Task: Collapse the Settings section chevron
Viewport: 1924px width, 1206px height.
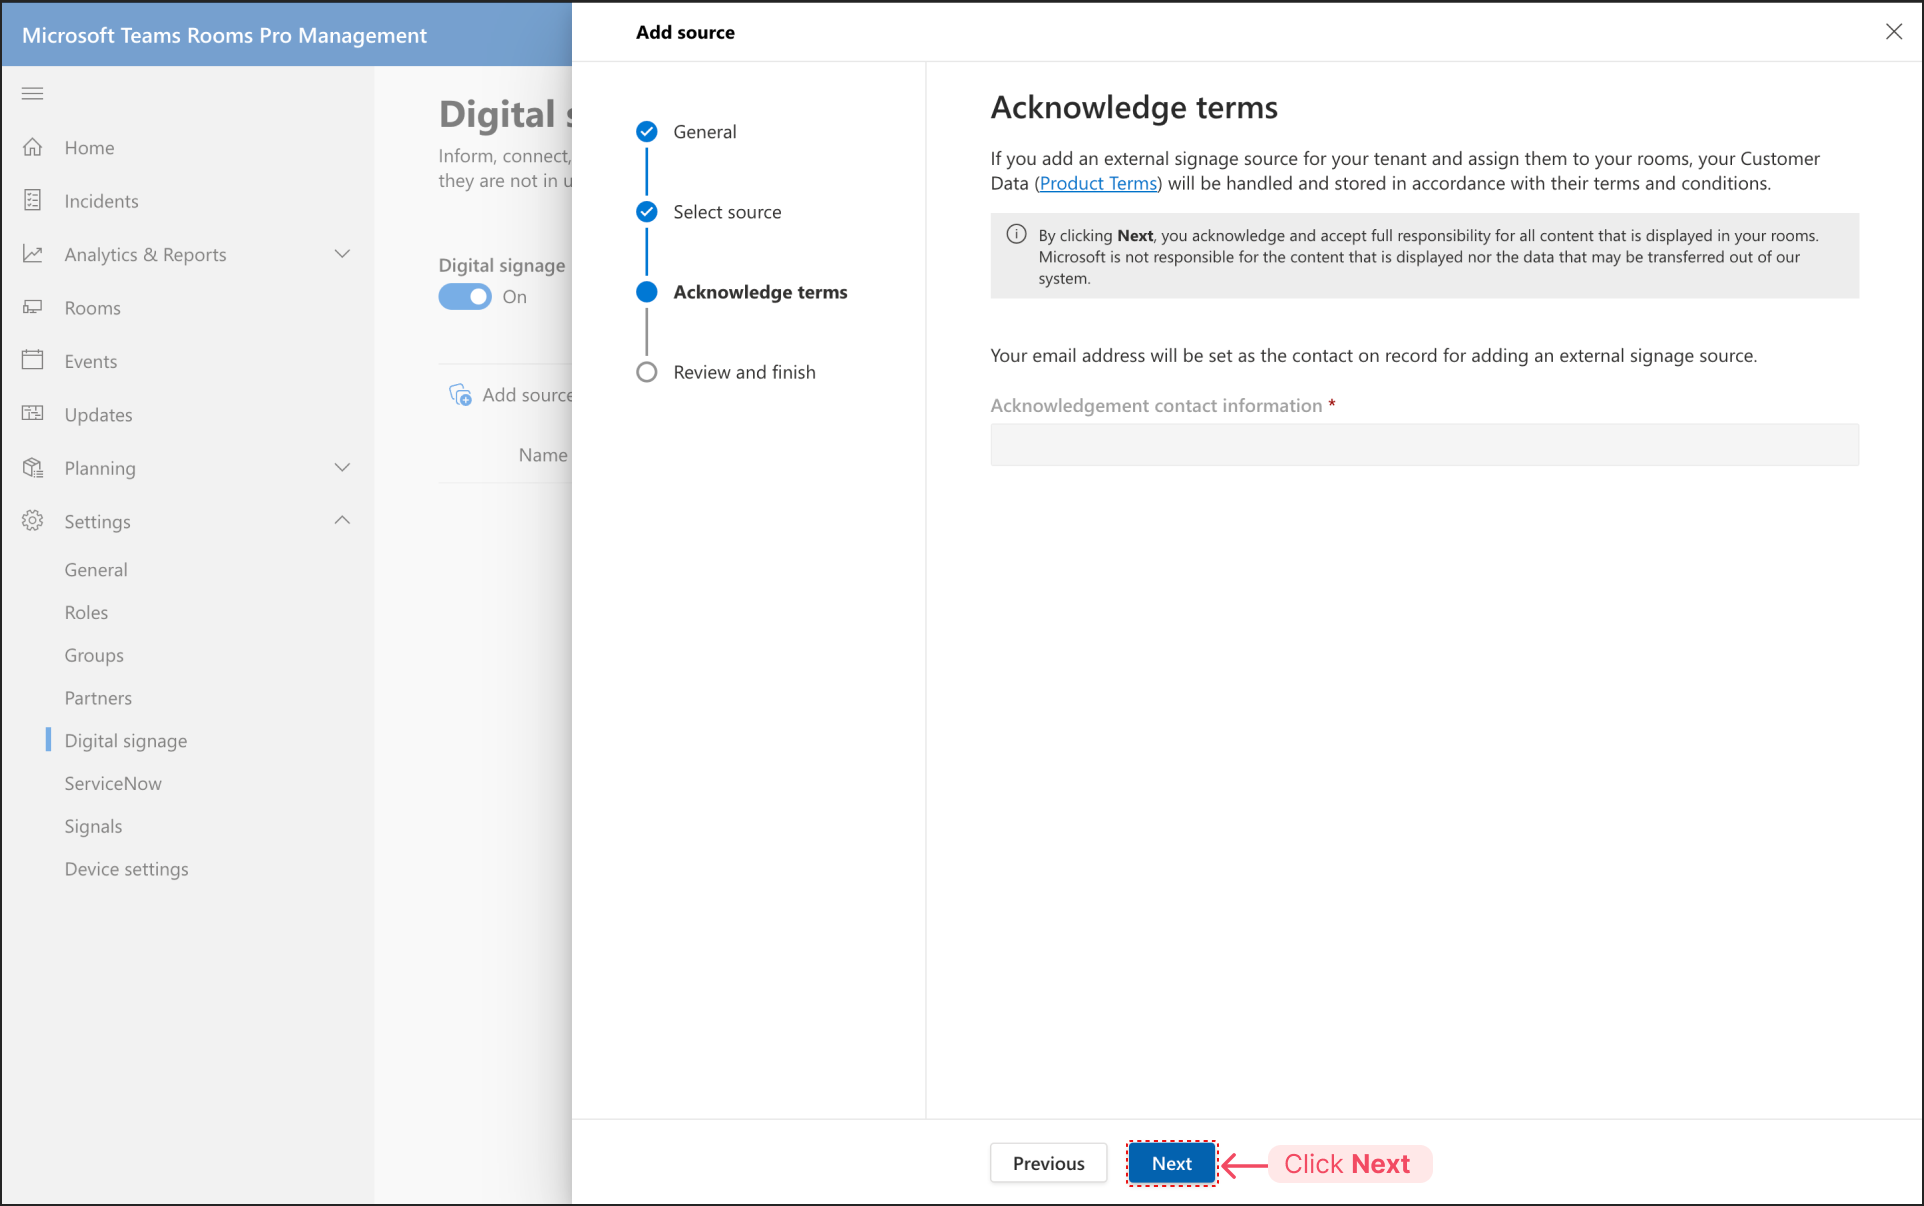Action: pos(342,520)
